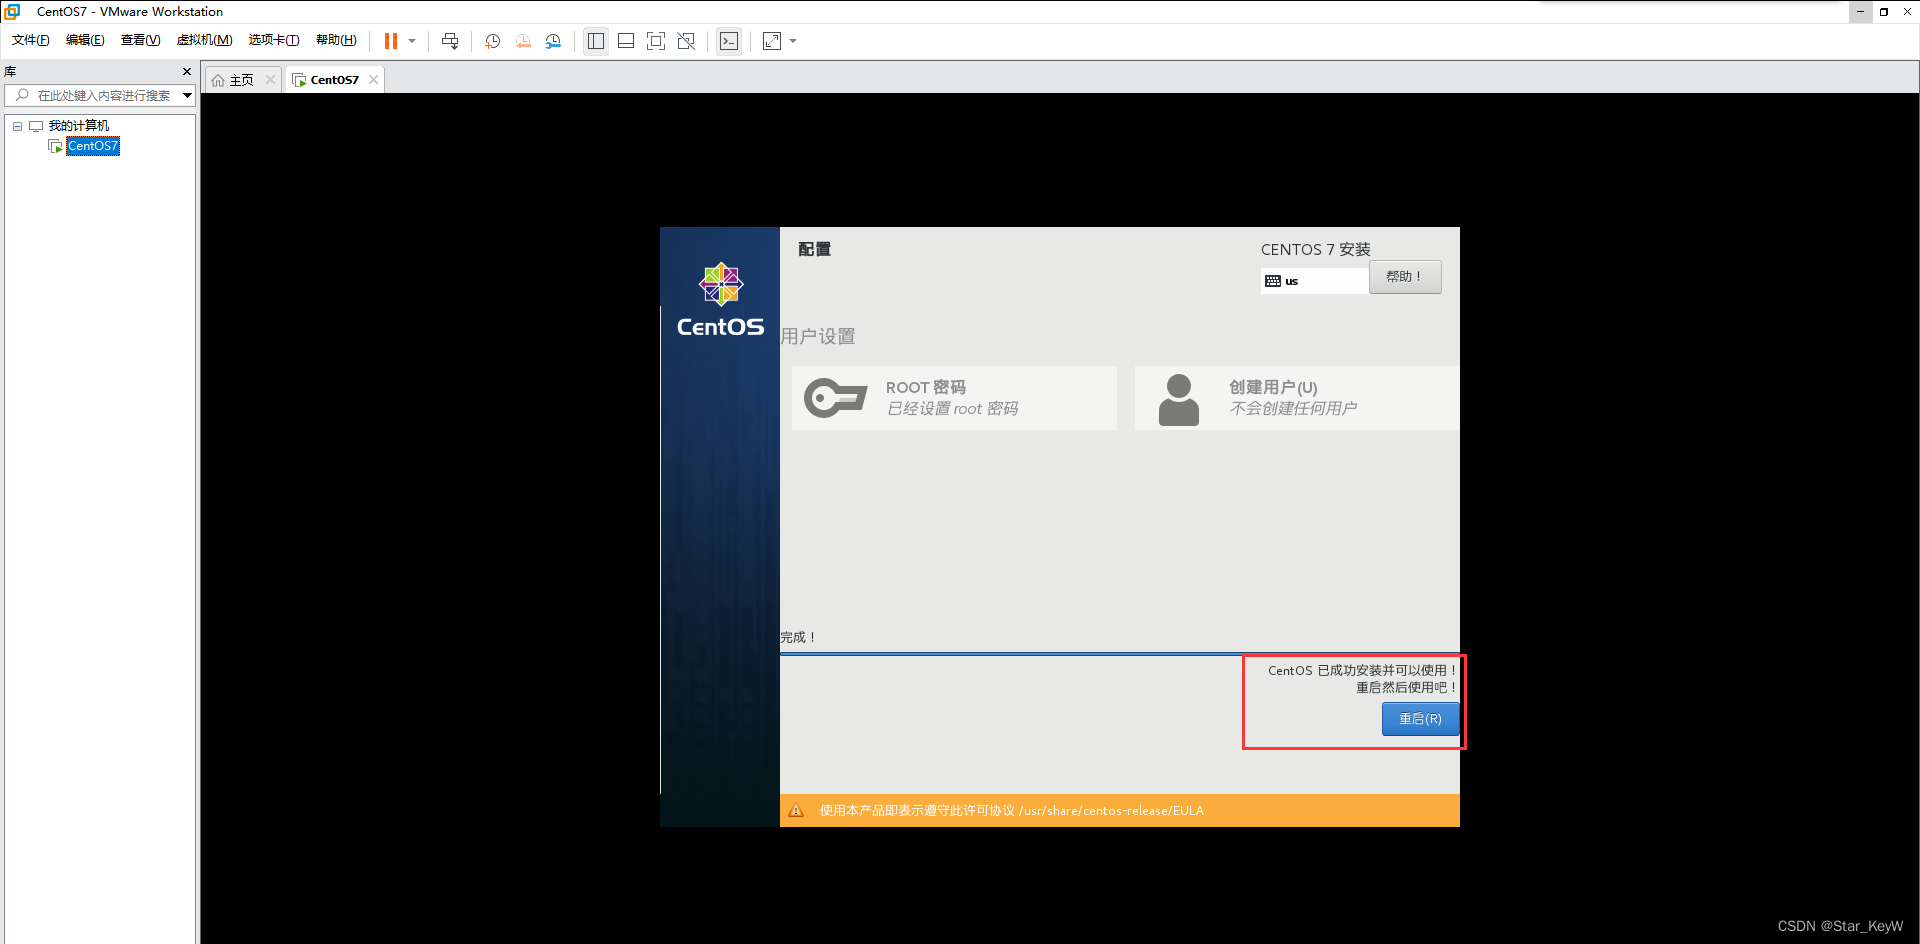Screen dimensions: 1920x944
Task: Open the suspend button dropdown arrow
Action: tap(411, 41)
